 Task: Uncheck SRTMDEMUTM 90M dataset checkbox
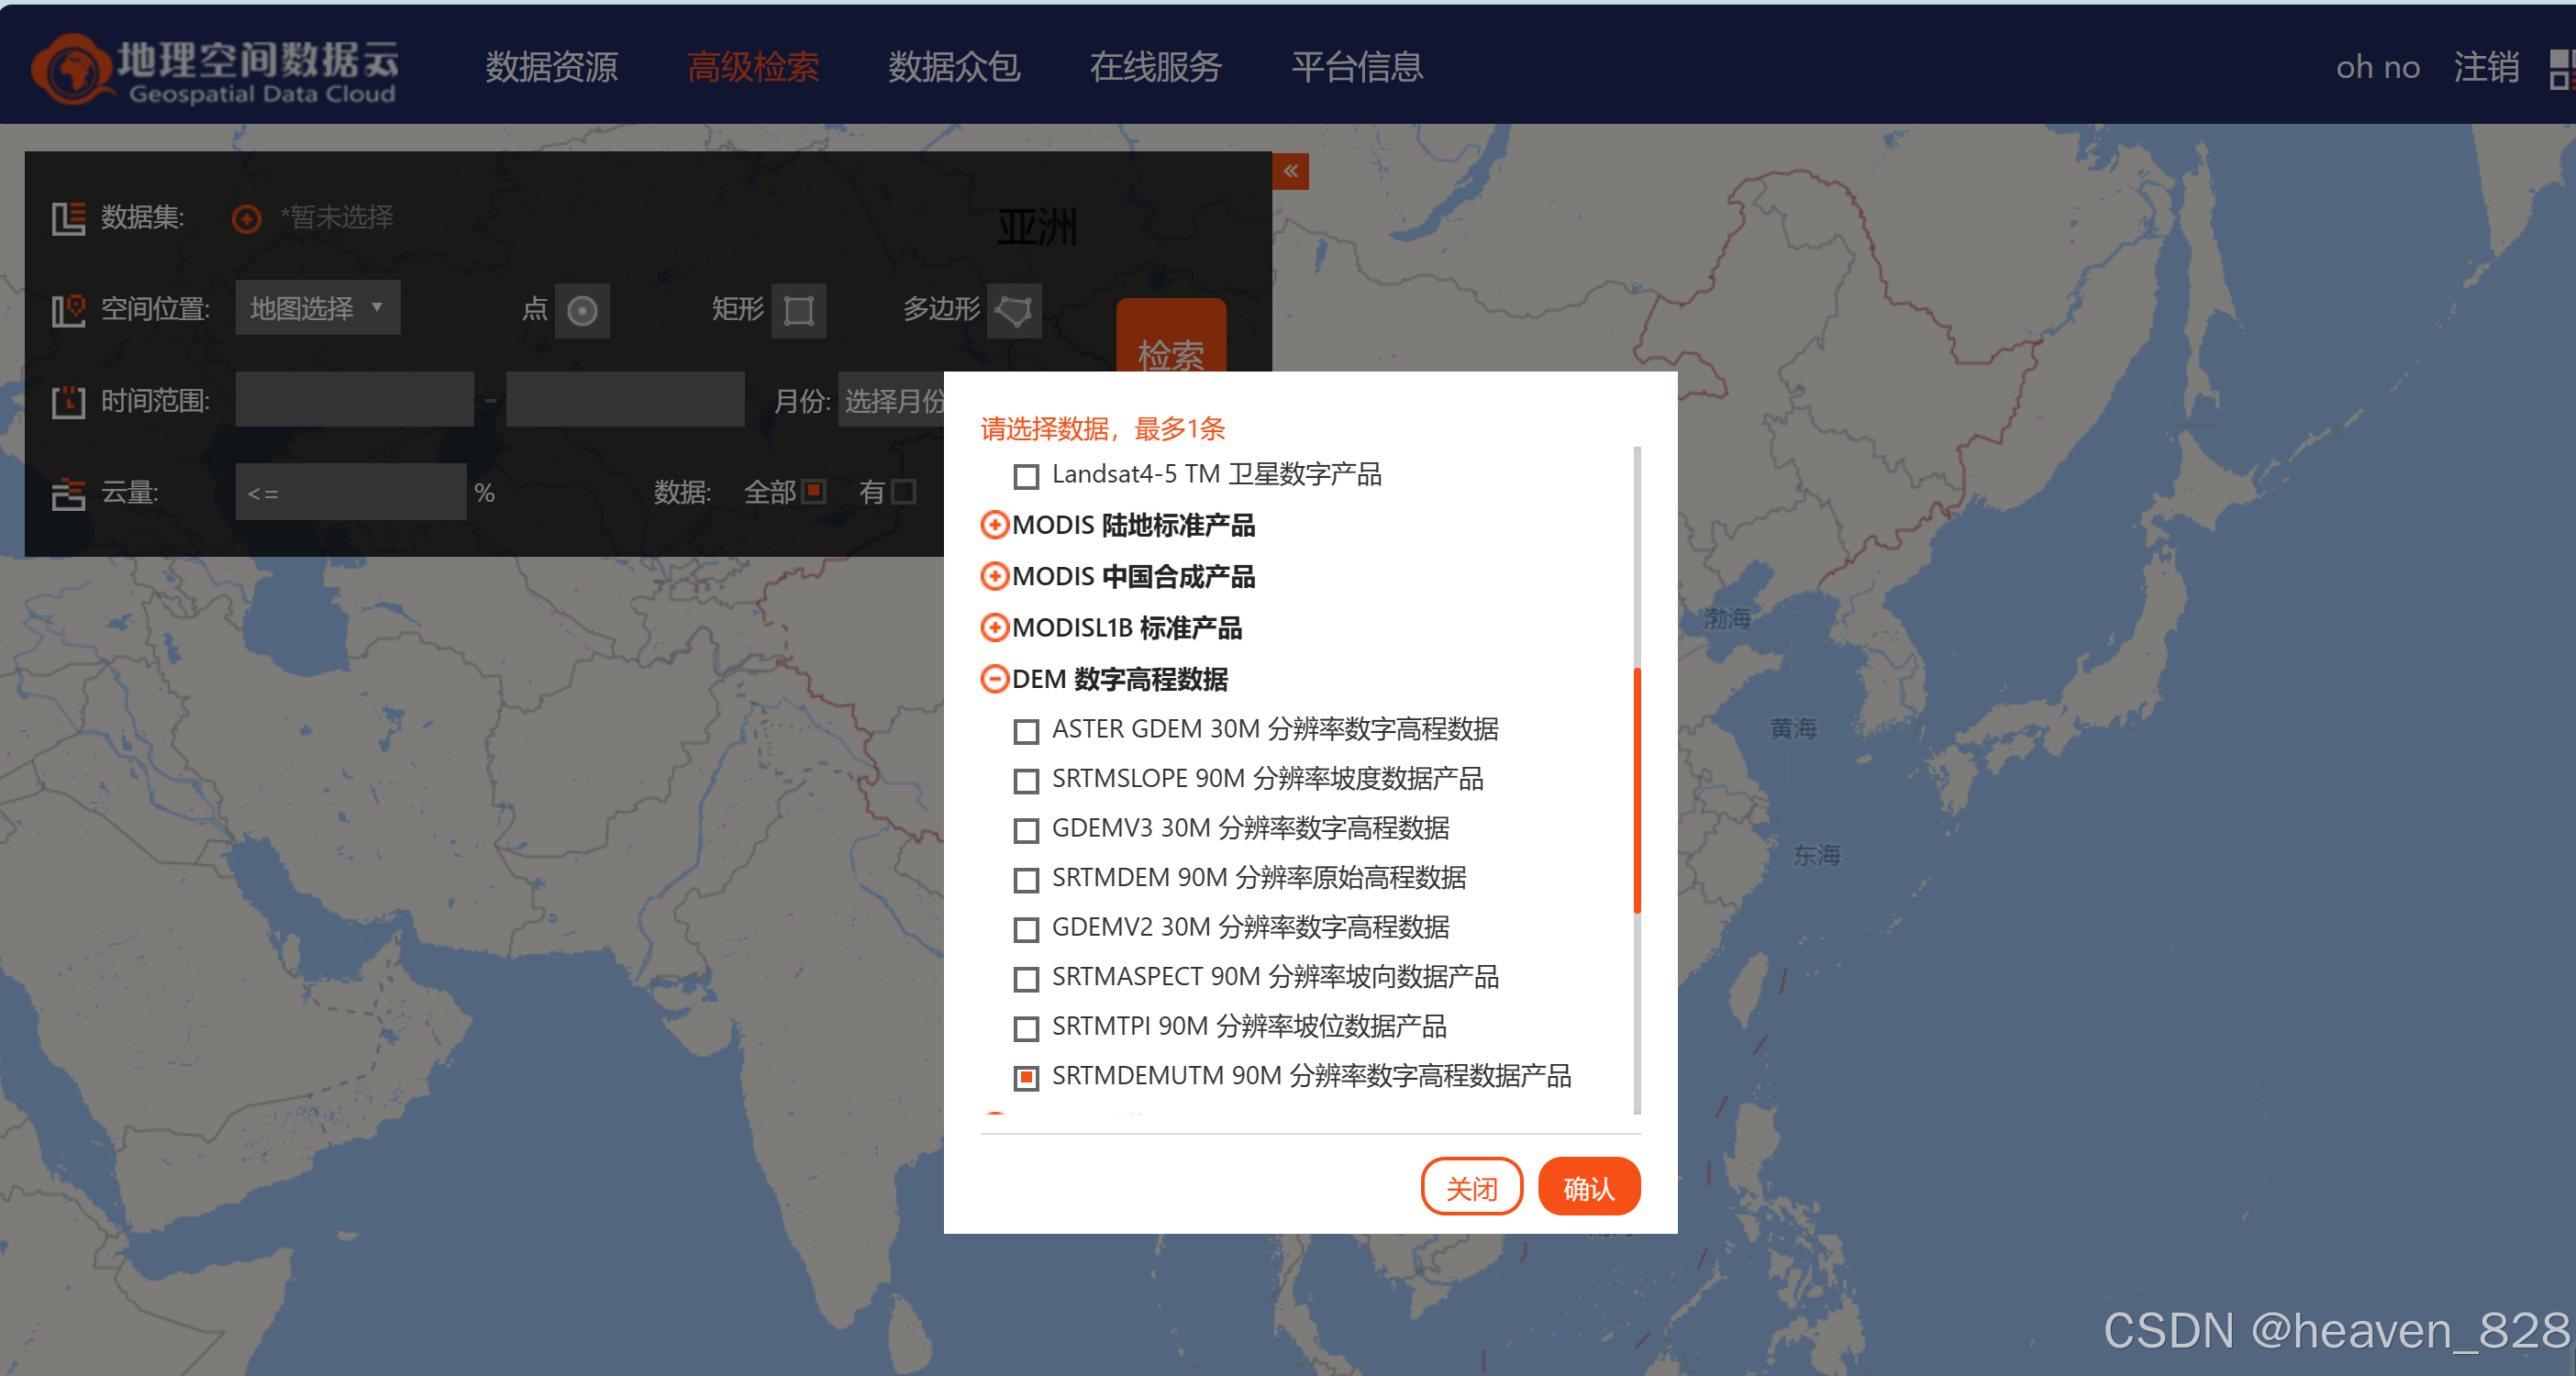coord(1026,1078)
